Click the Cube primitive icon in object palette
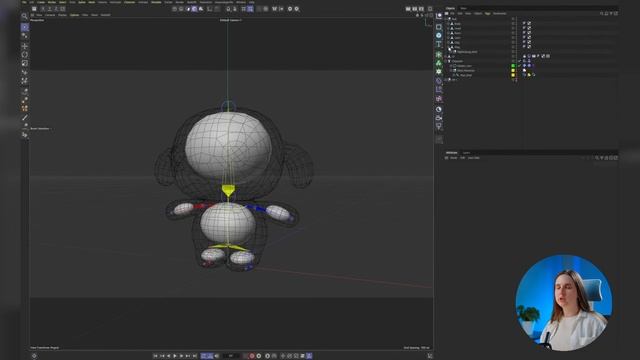 tap(439, 27)
